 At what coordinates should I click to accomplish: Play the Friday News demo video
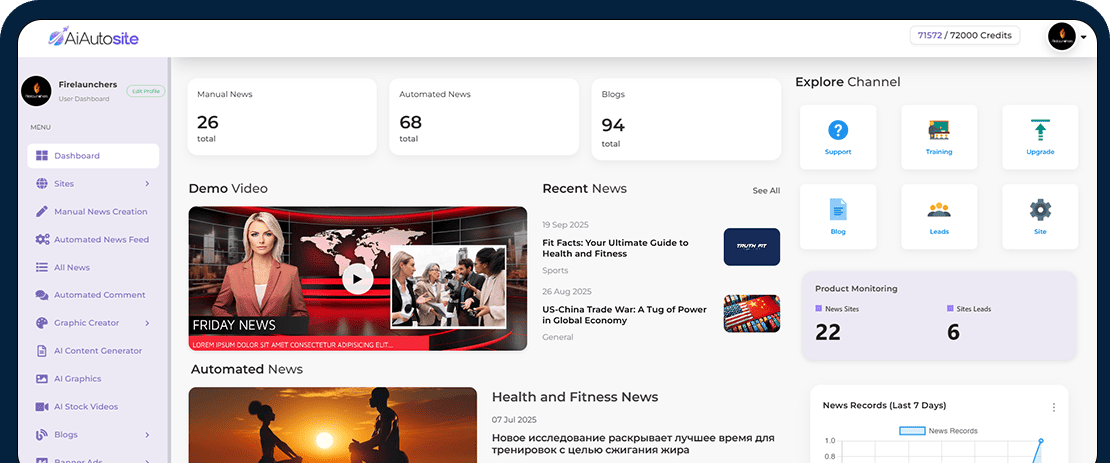pos(357,279)
